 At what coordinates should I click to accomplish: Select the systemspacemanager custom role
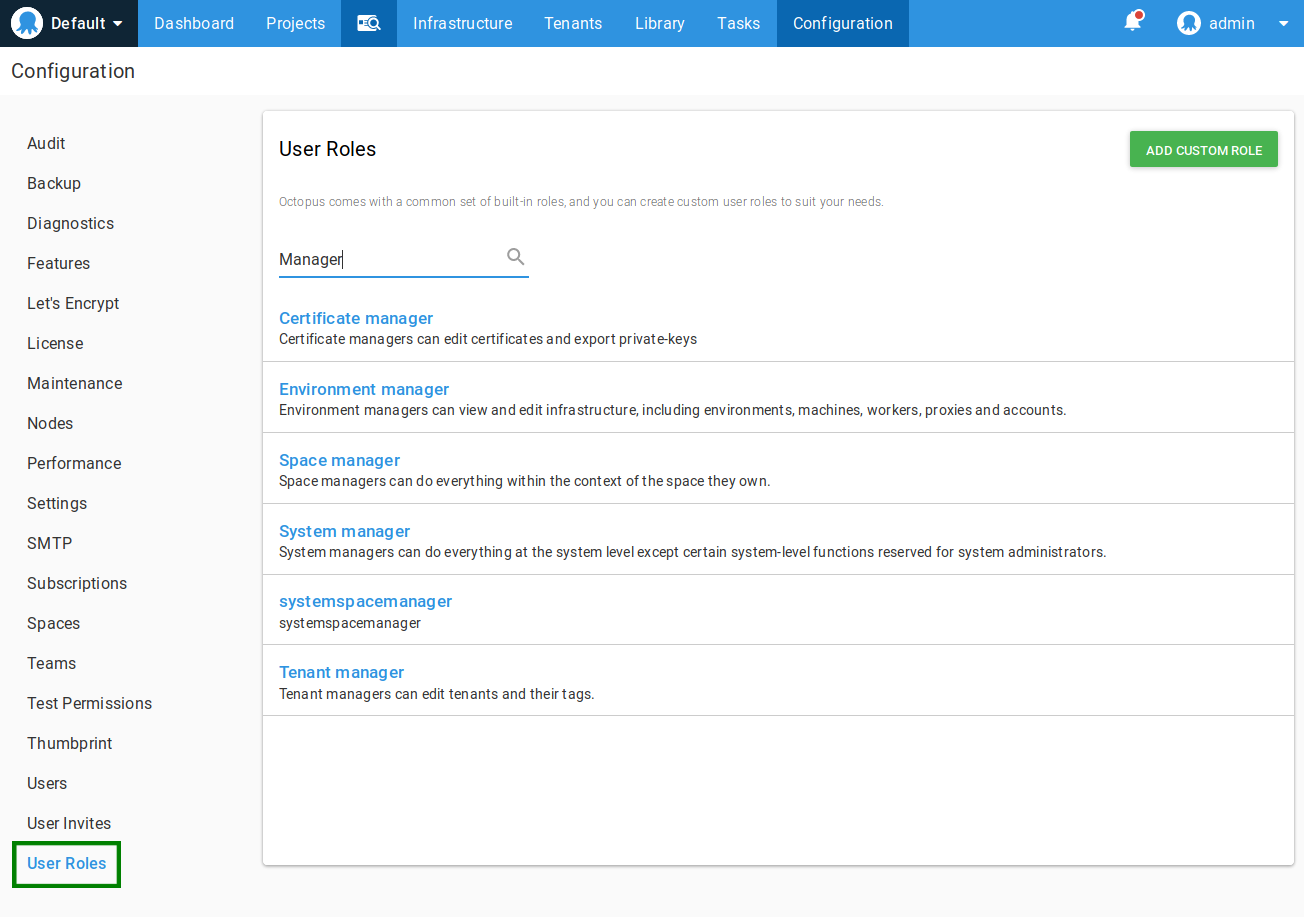click(x=365, y=601)
